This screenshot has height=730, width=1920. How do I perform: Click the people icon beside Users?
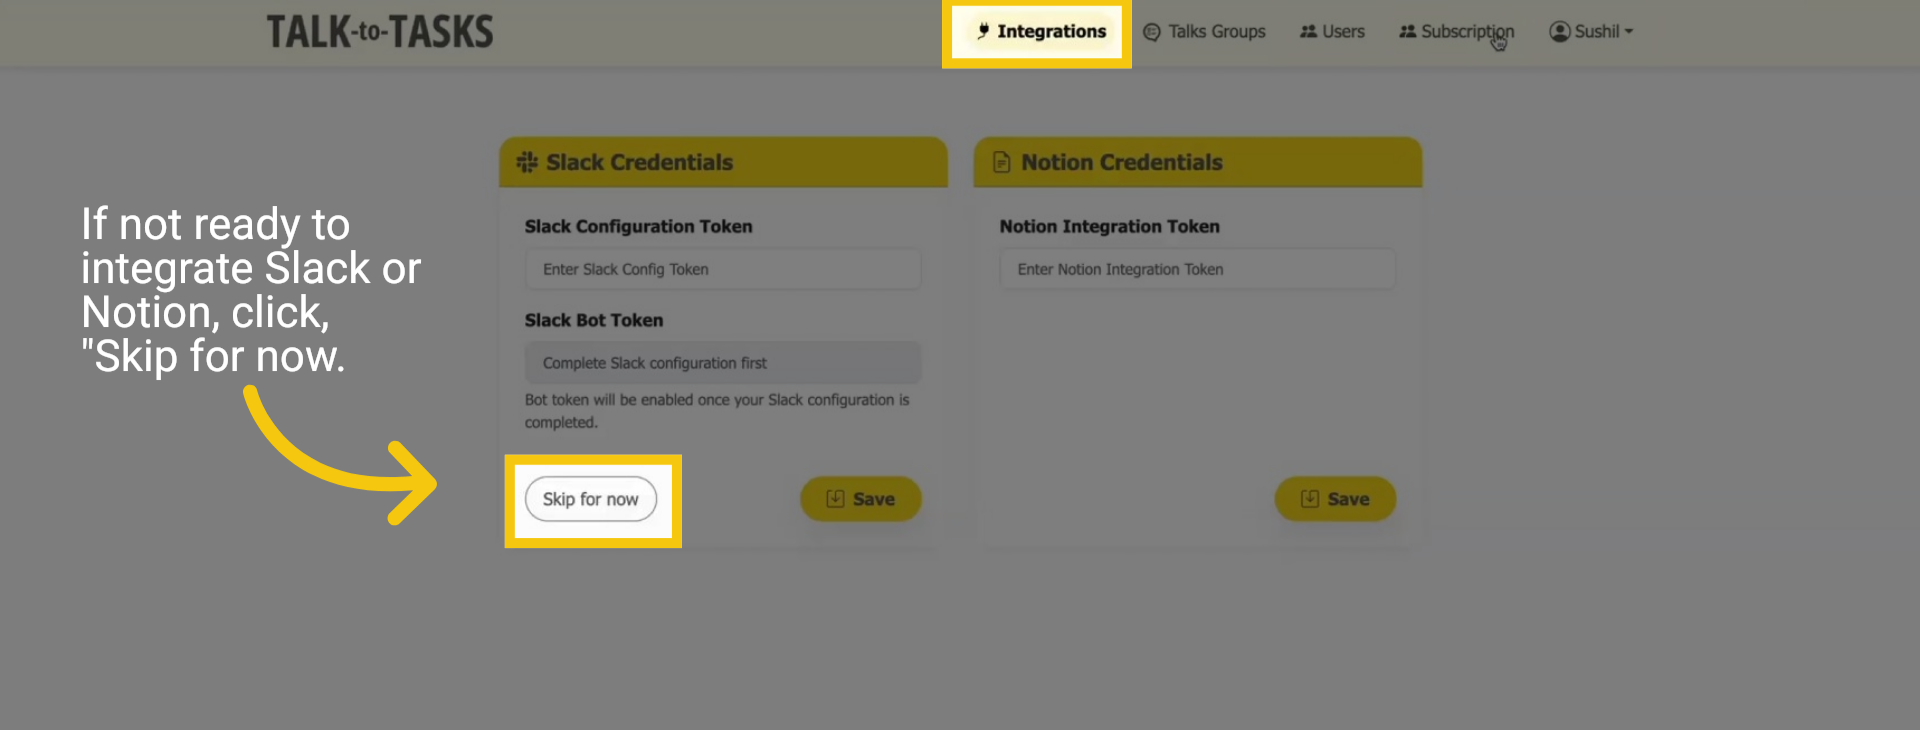point(1308,31)
